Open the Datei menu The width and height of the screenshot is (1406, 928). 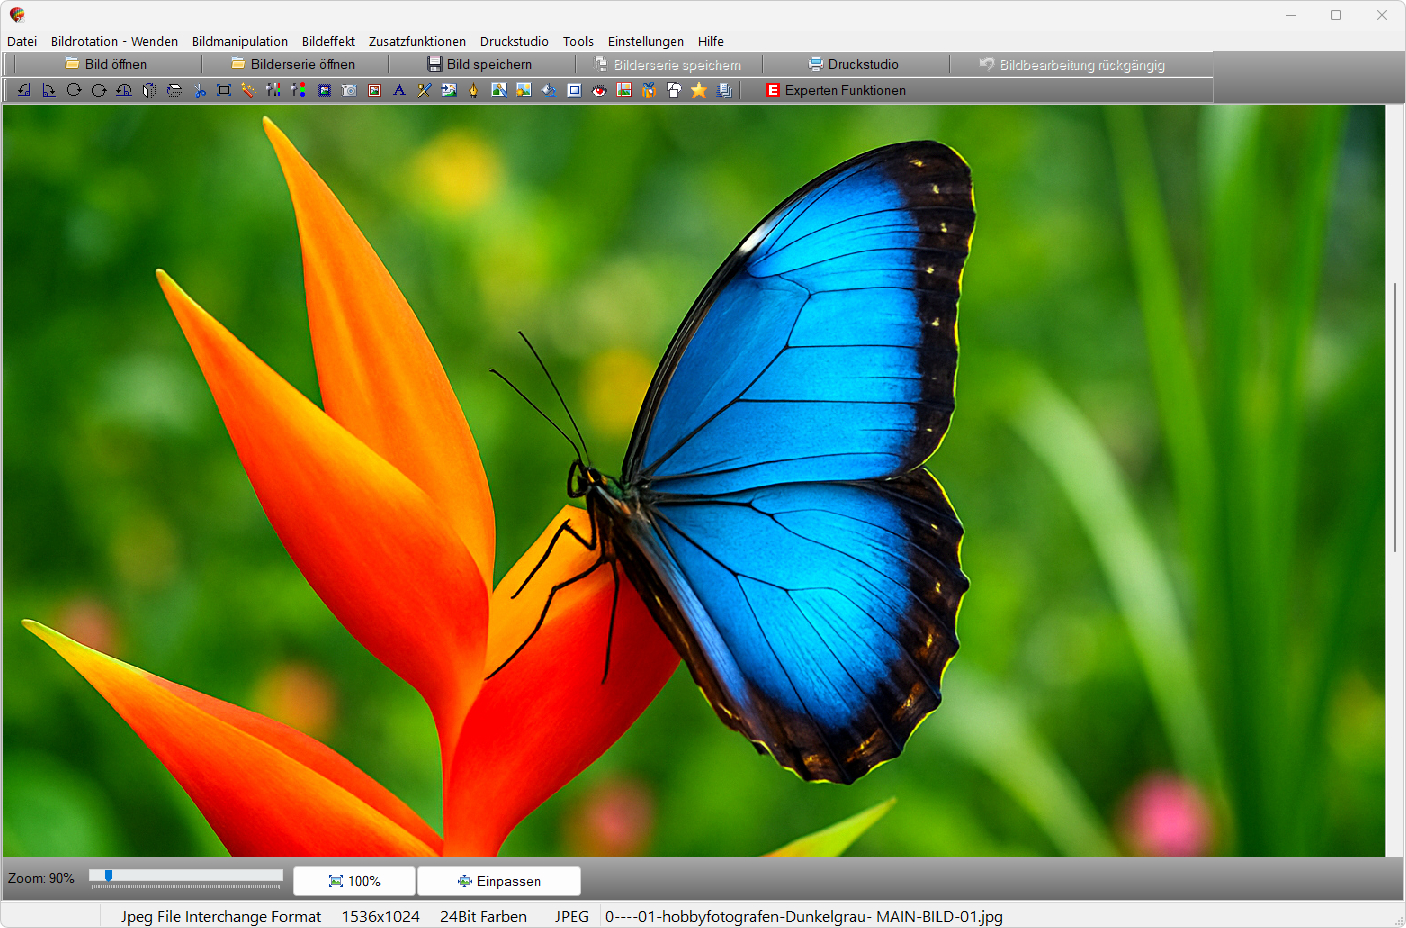(22, 41)
